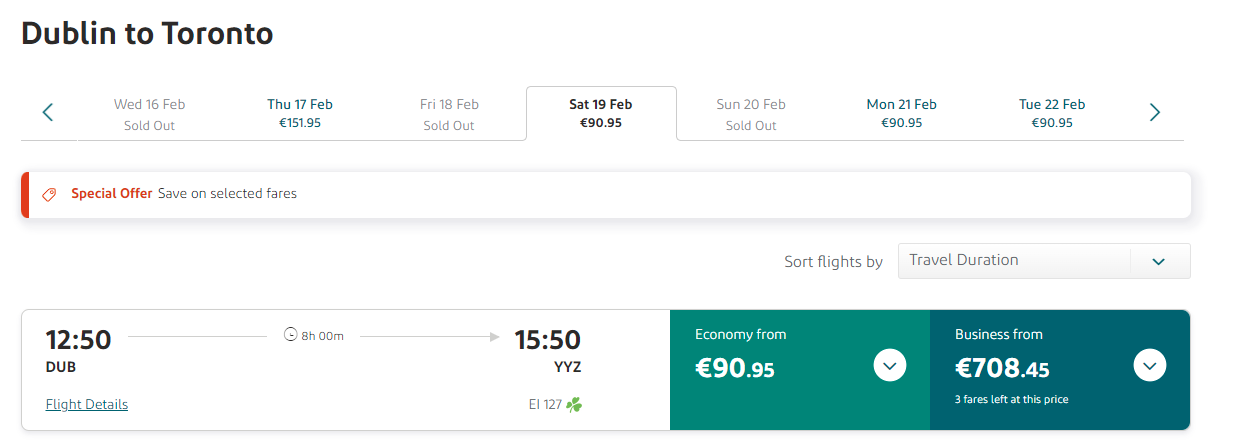The height and width of the screenshot is (446, 1233).
Task: Click the sold out Fri 18 Feb tab
Action: (450, 113)
